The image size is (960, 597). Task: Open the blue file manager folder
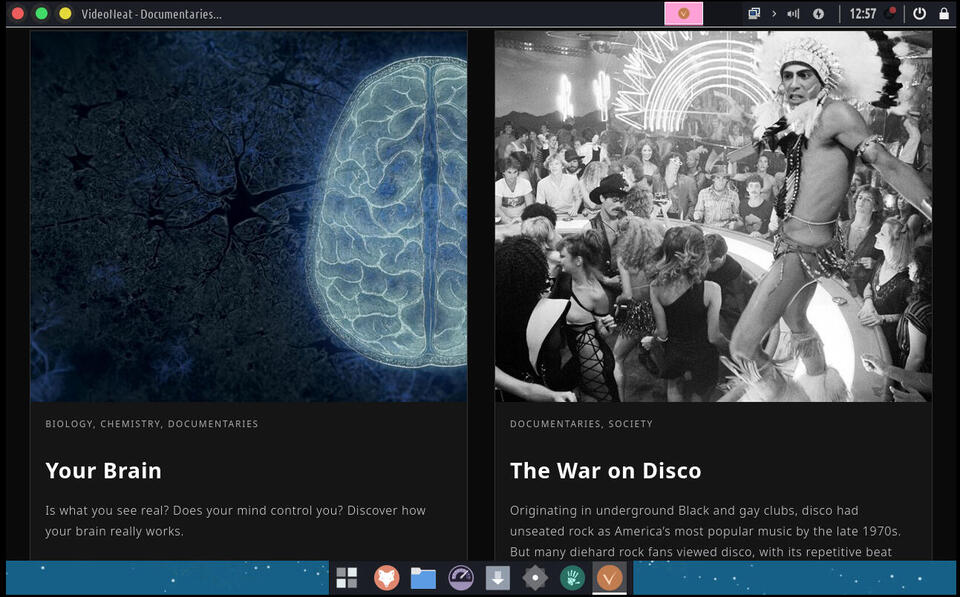point(423,578)
